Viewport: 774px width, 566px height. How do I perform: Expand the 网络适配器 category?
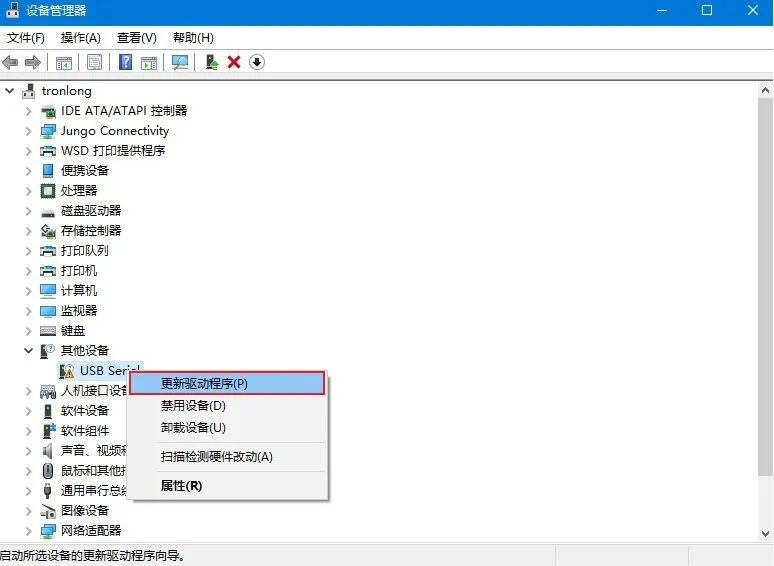[29, 531]
